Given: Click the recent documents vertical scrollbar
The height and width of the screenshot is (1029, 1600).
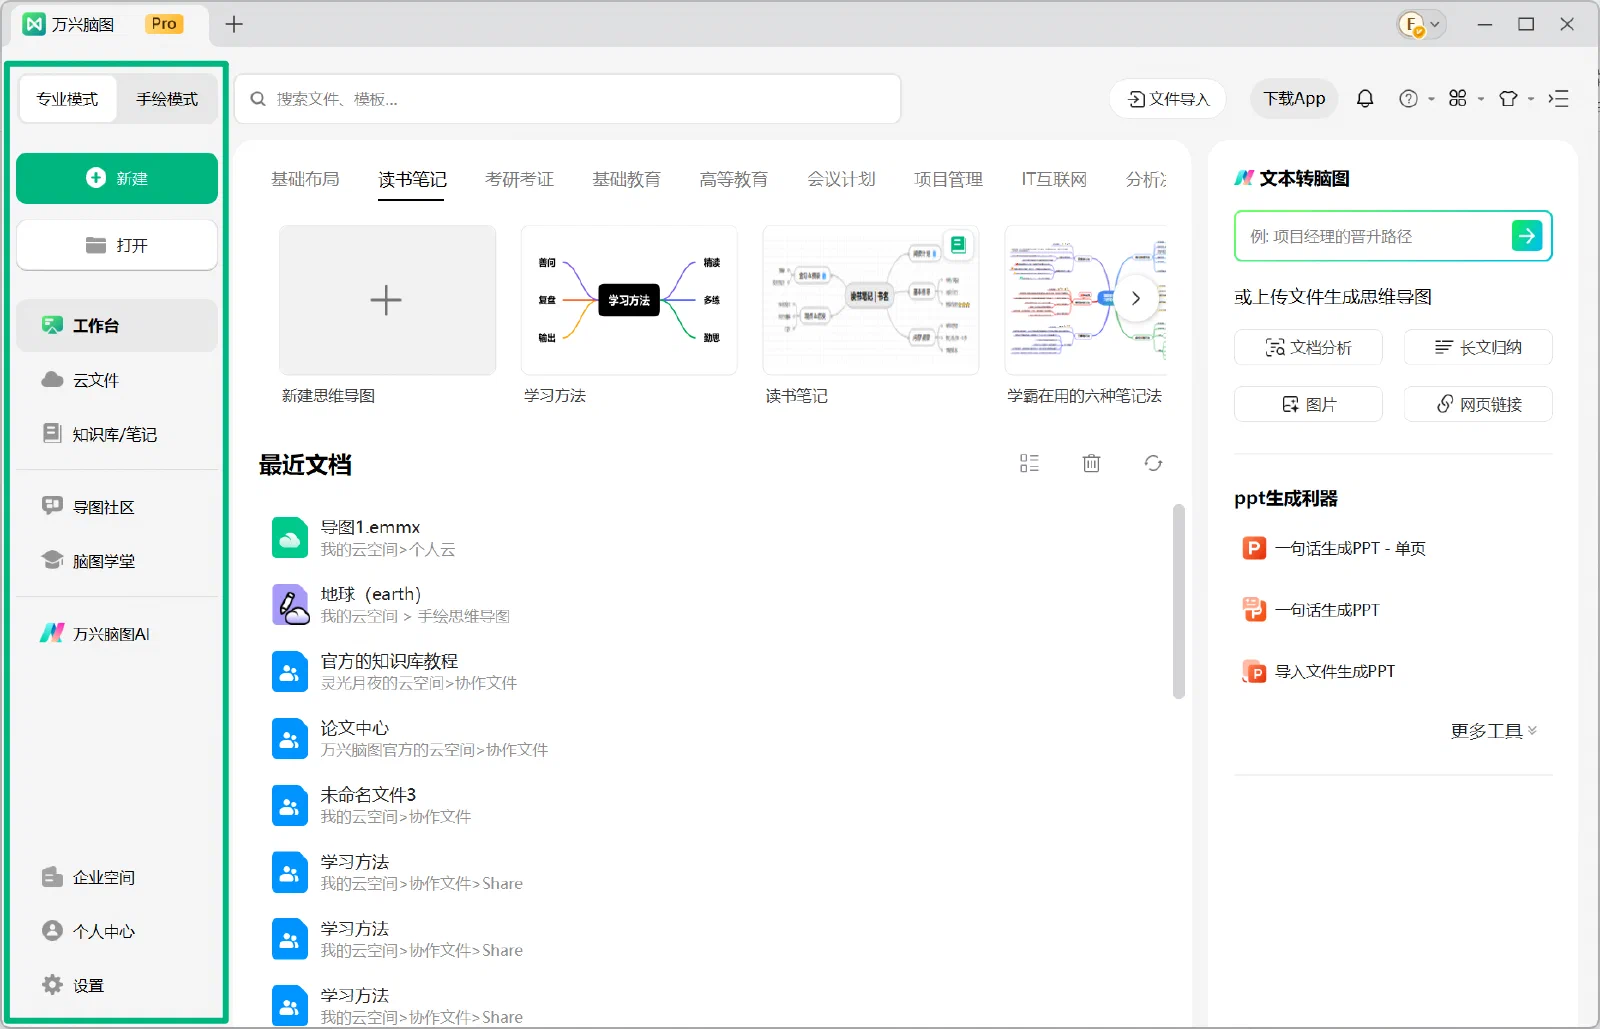Looking at the screenshot, I should click(x=1178, y=601).
